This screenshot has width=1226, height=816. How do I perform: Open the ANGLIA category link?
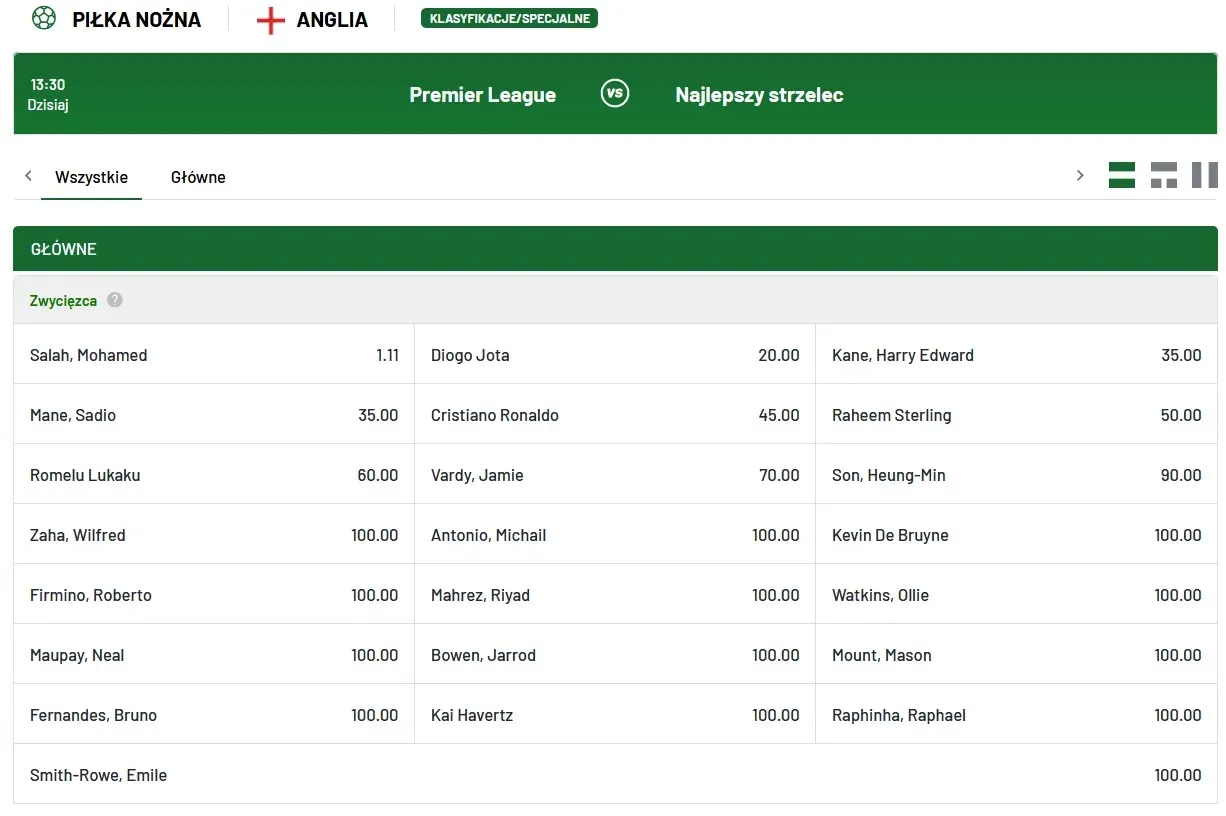pos(332,20)
